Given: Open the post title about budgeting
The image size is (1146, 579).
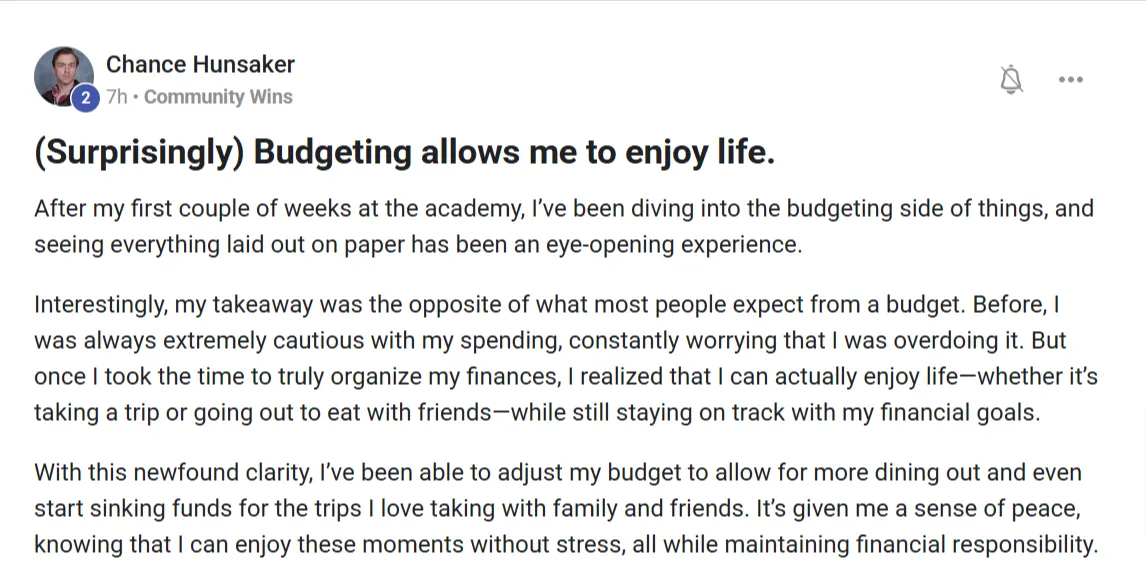Looking at the screenshot, I should tap(404, 152).
